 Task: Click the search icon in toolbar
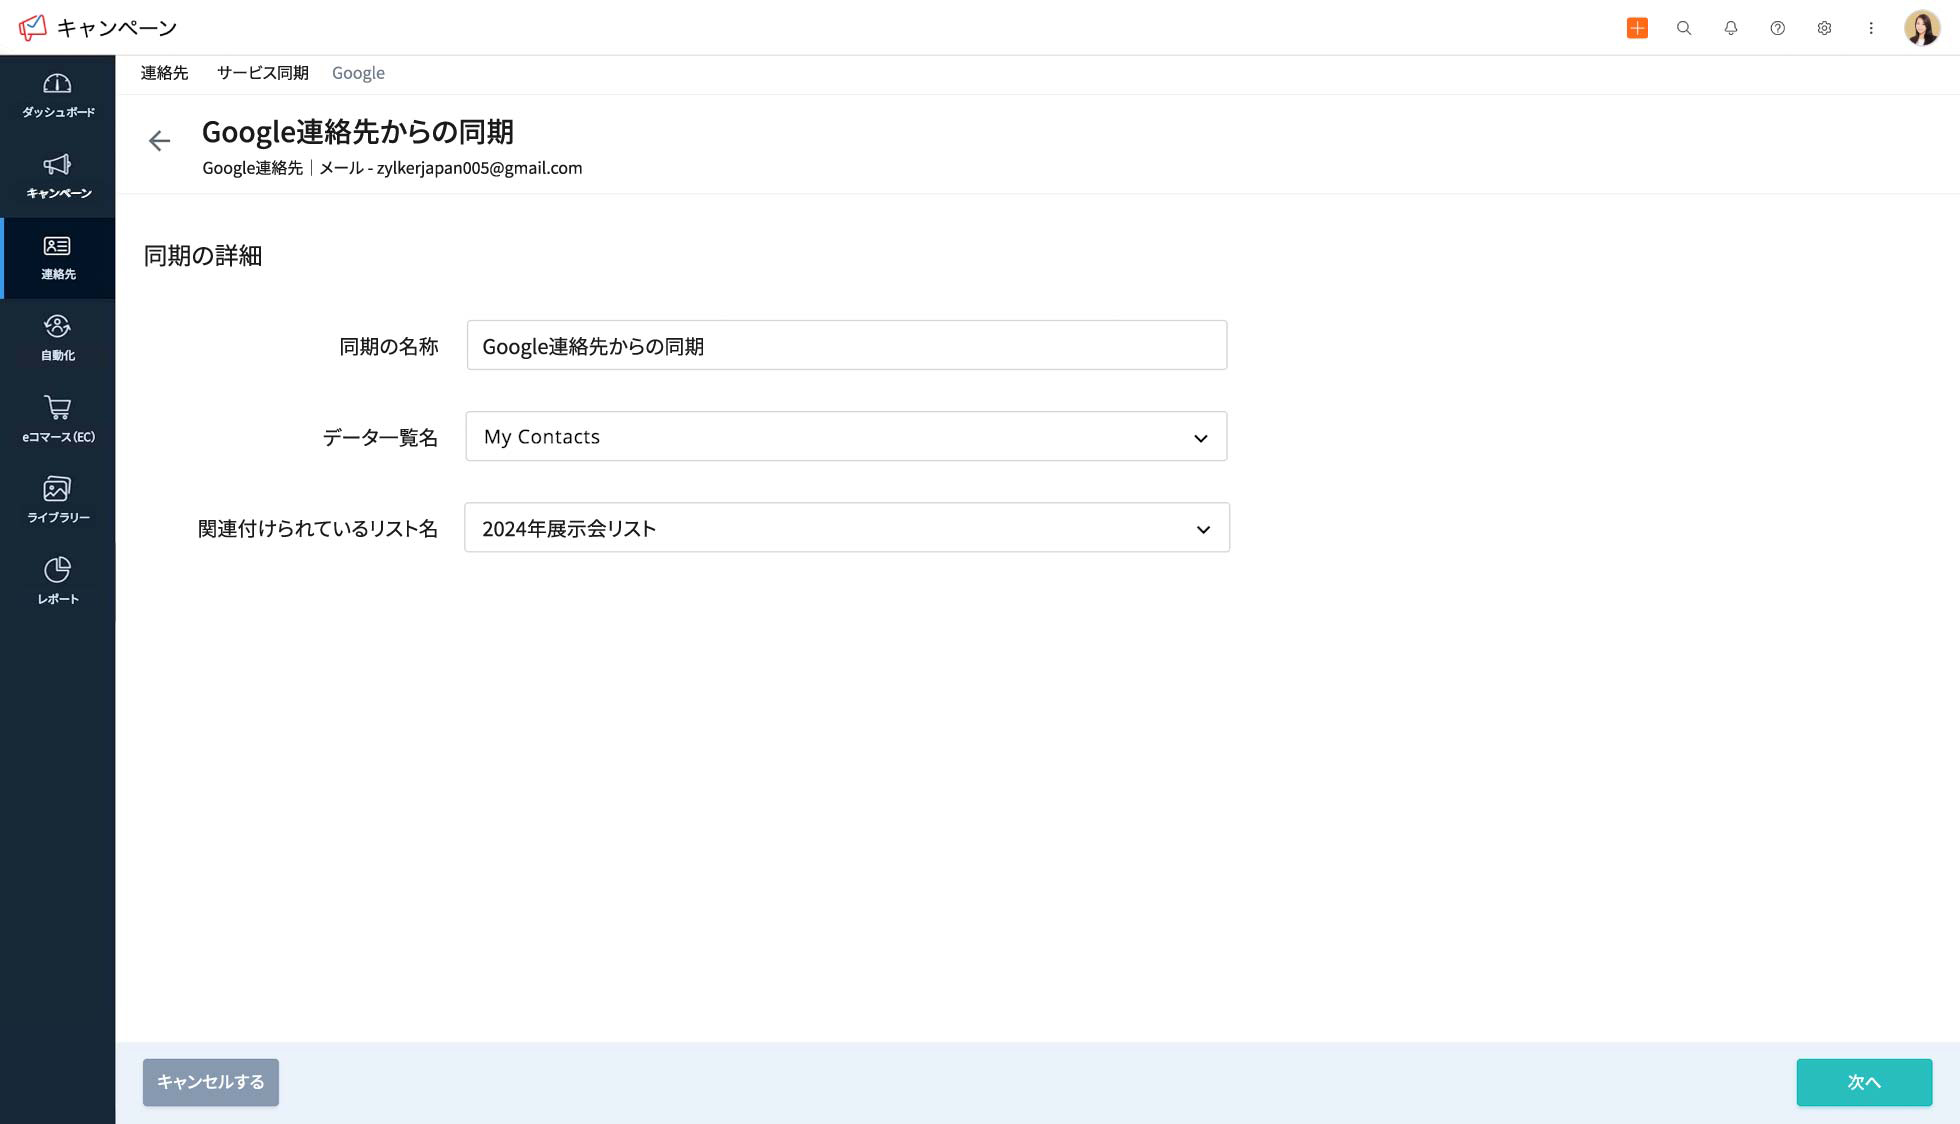[x=1684, y=27]
